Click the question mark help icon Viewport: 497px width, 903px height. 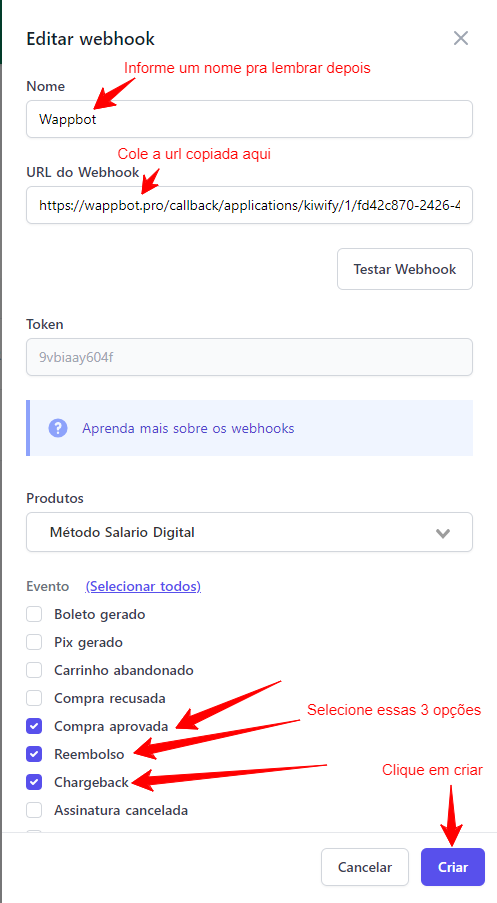[58, 428]
